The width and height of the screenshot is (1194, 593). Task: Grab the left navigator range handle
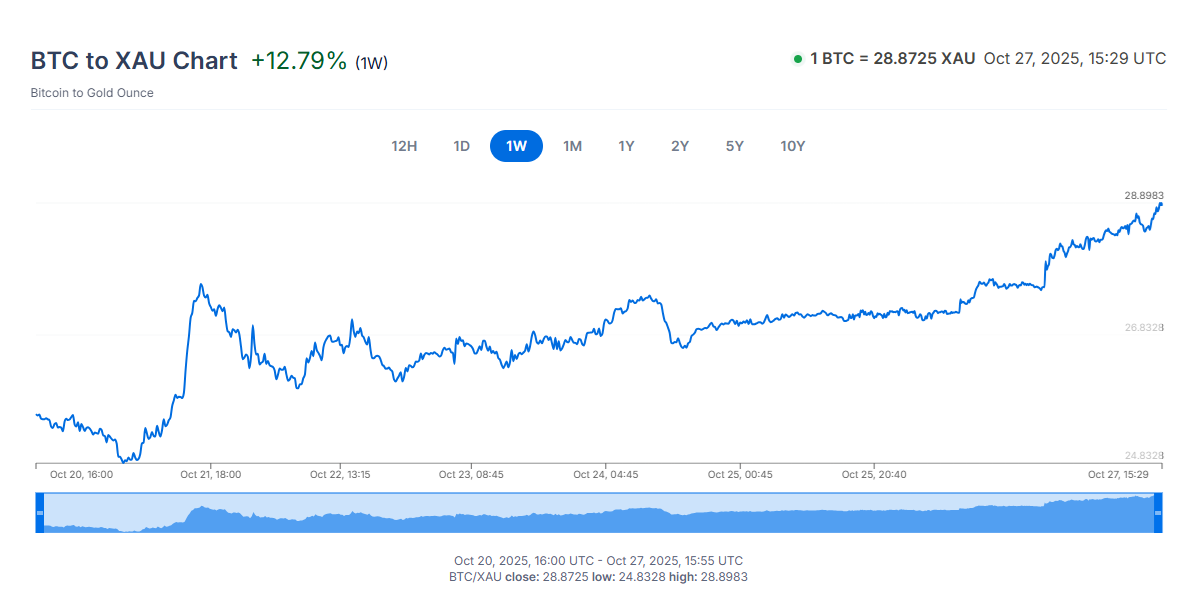pos(40,513)
